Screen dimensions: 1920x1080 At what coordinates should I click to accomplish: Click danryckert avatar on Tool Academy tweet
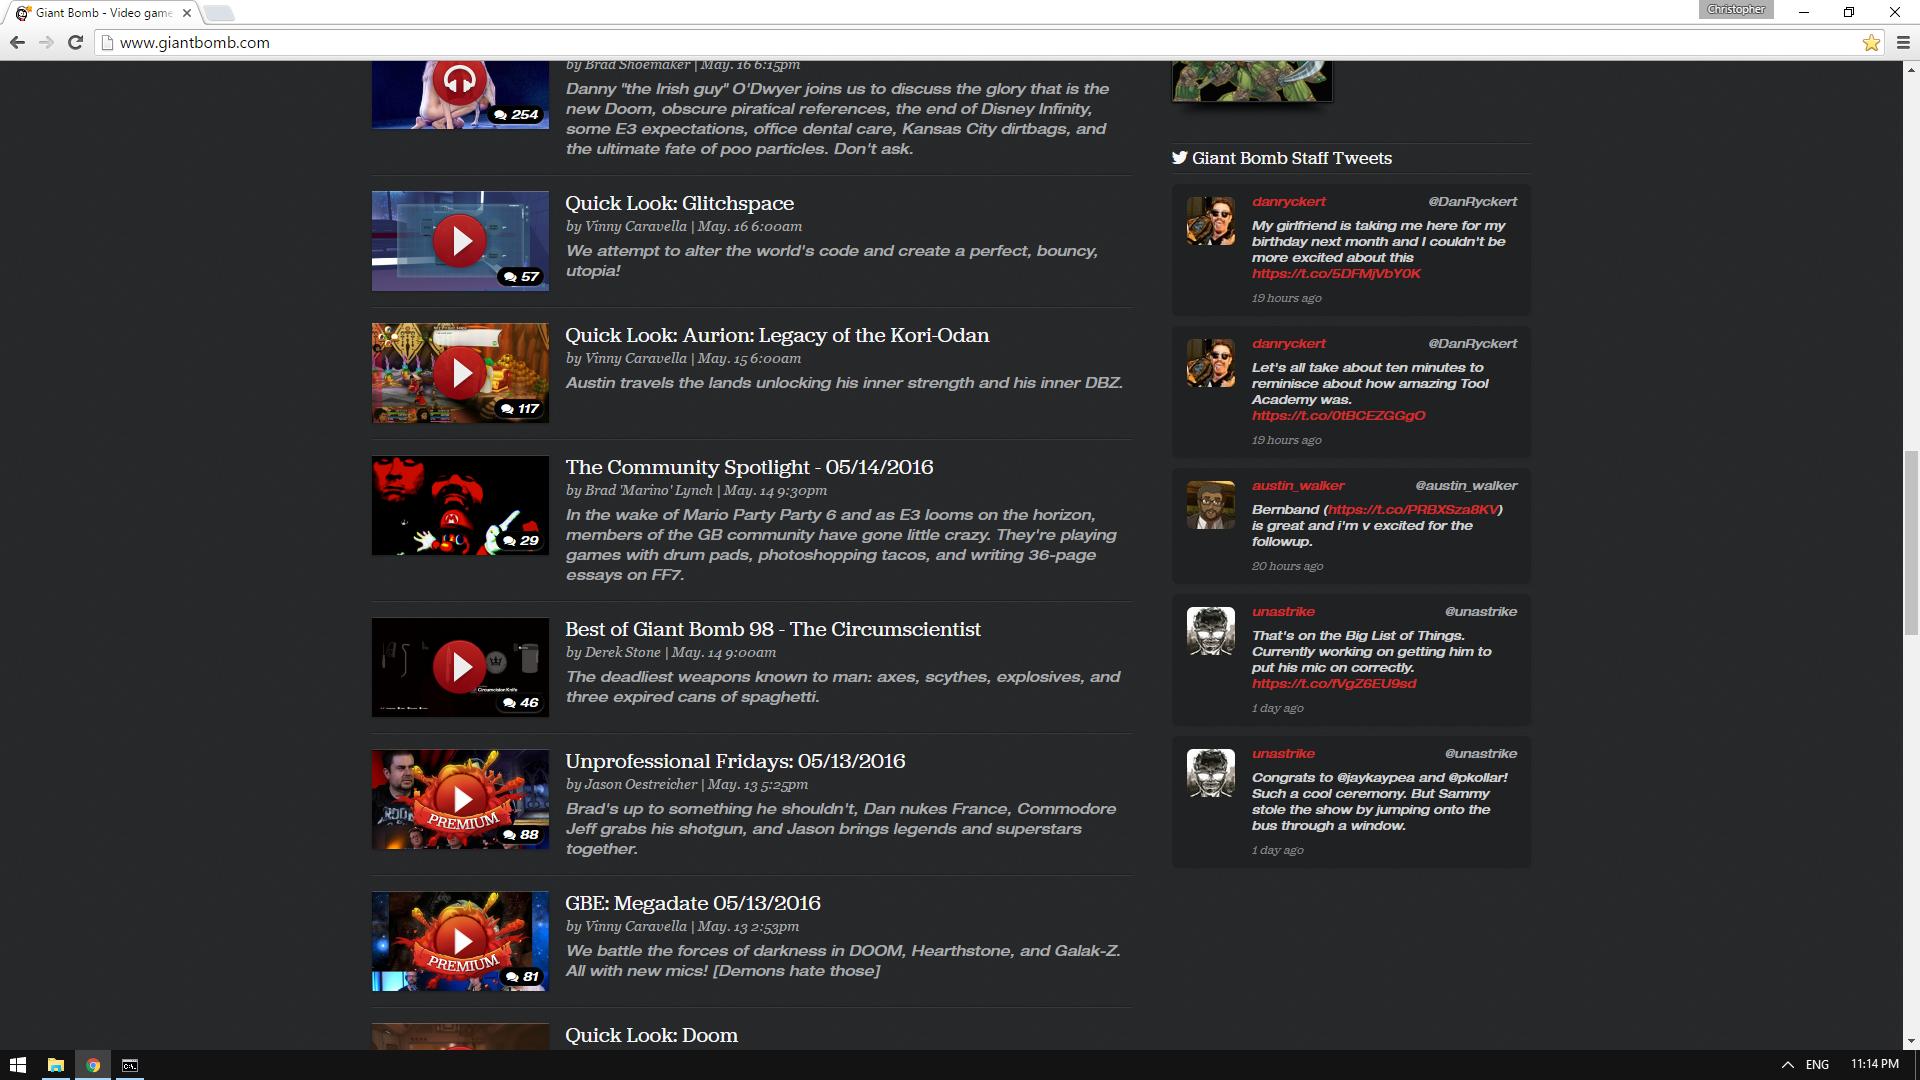[1210, 363]
